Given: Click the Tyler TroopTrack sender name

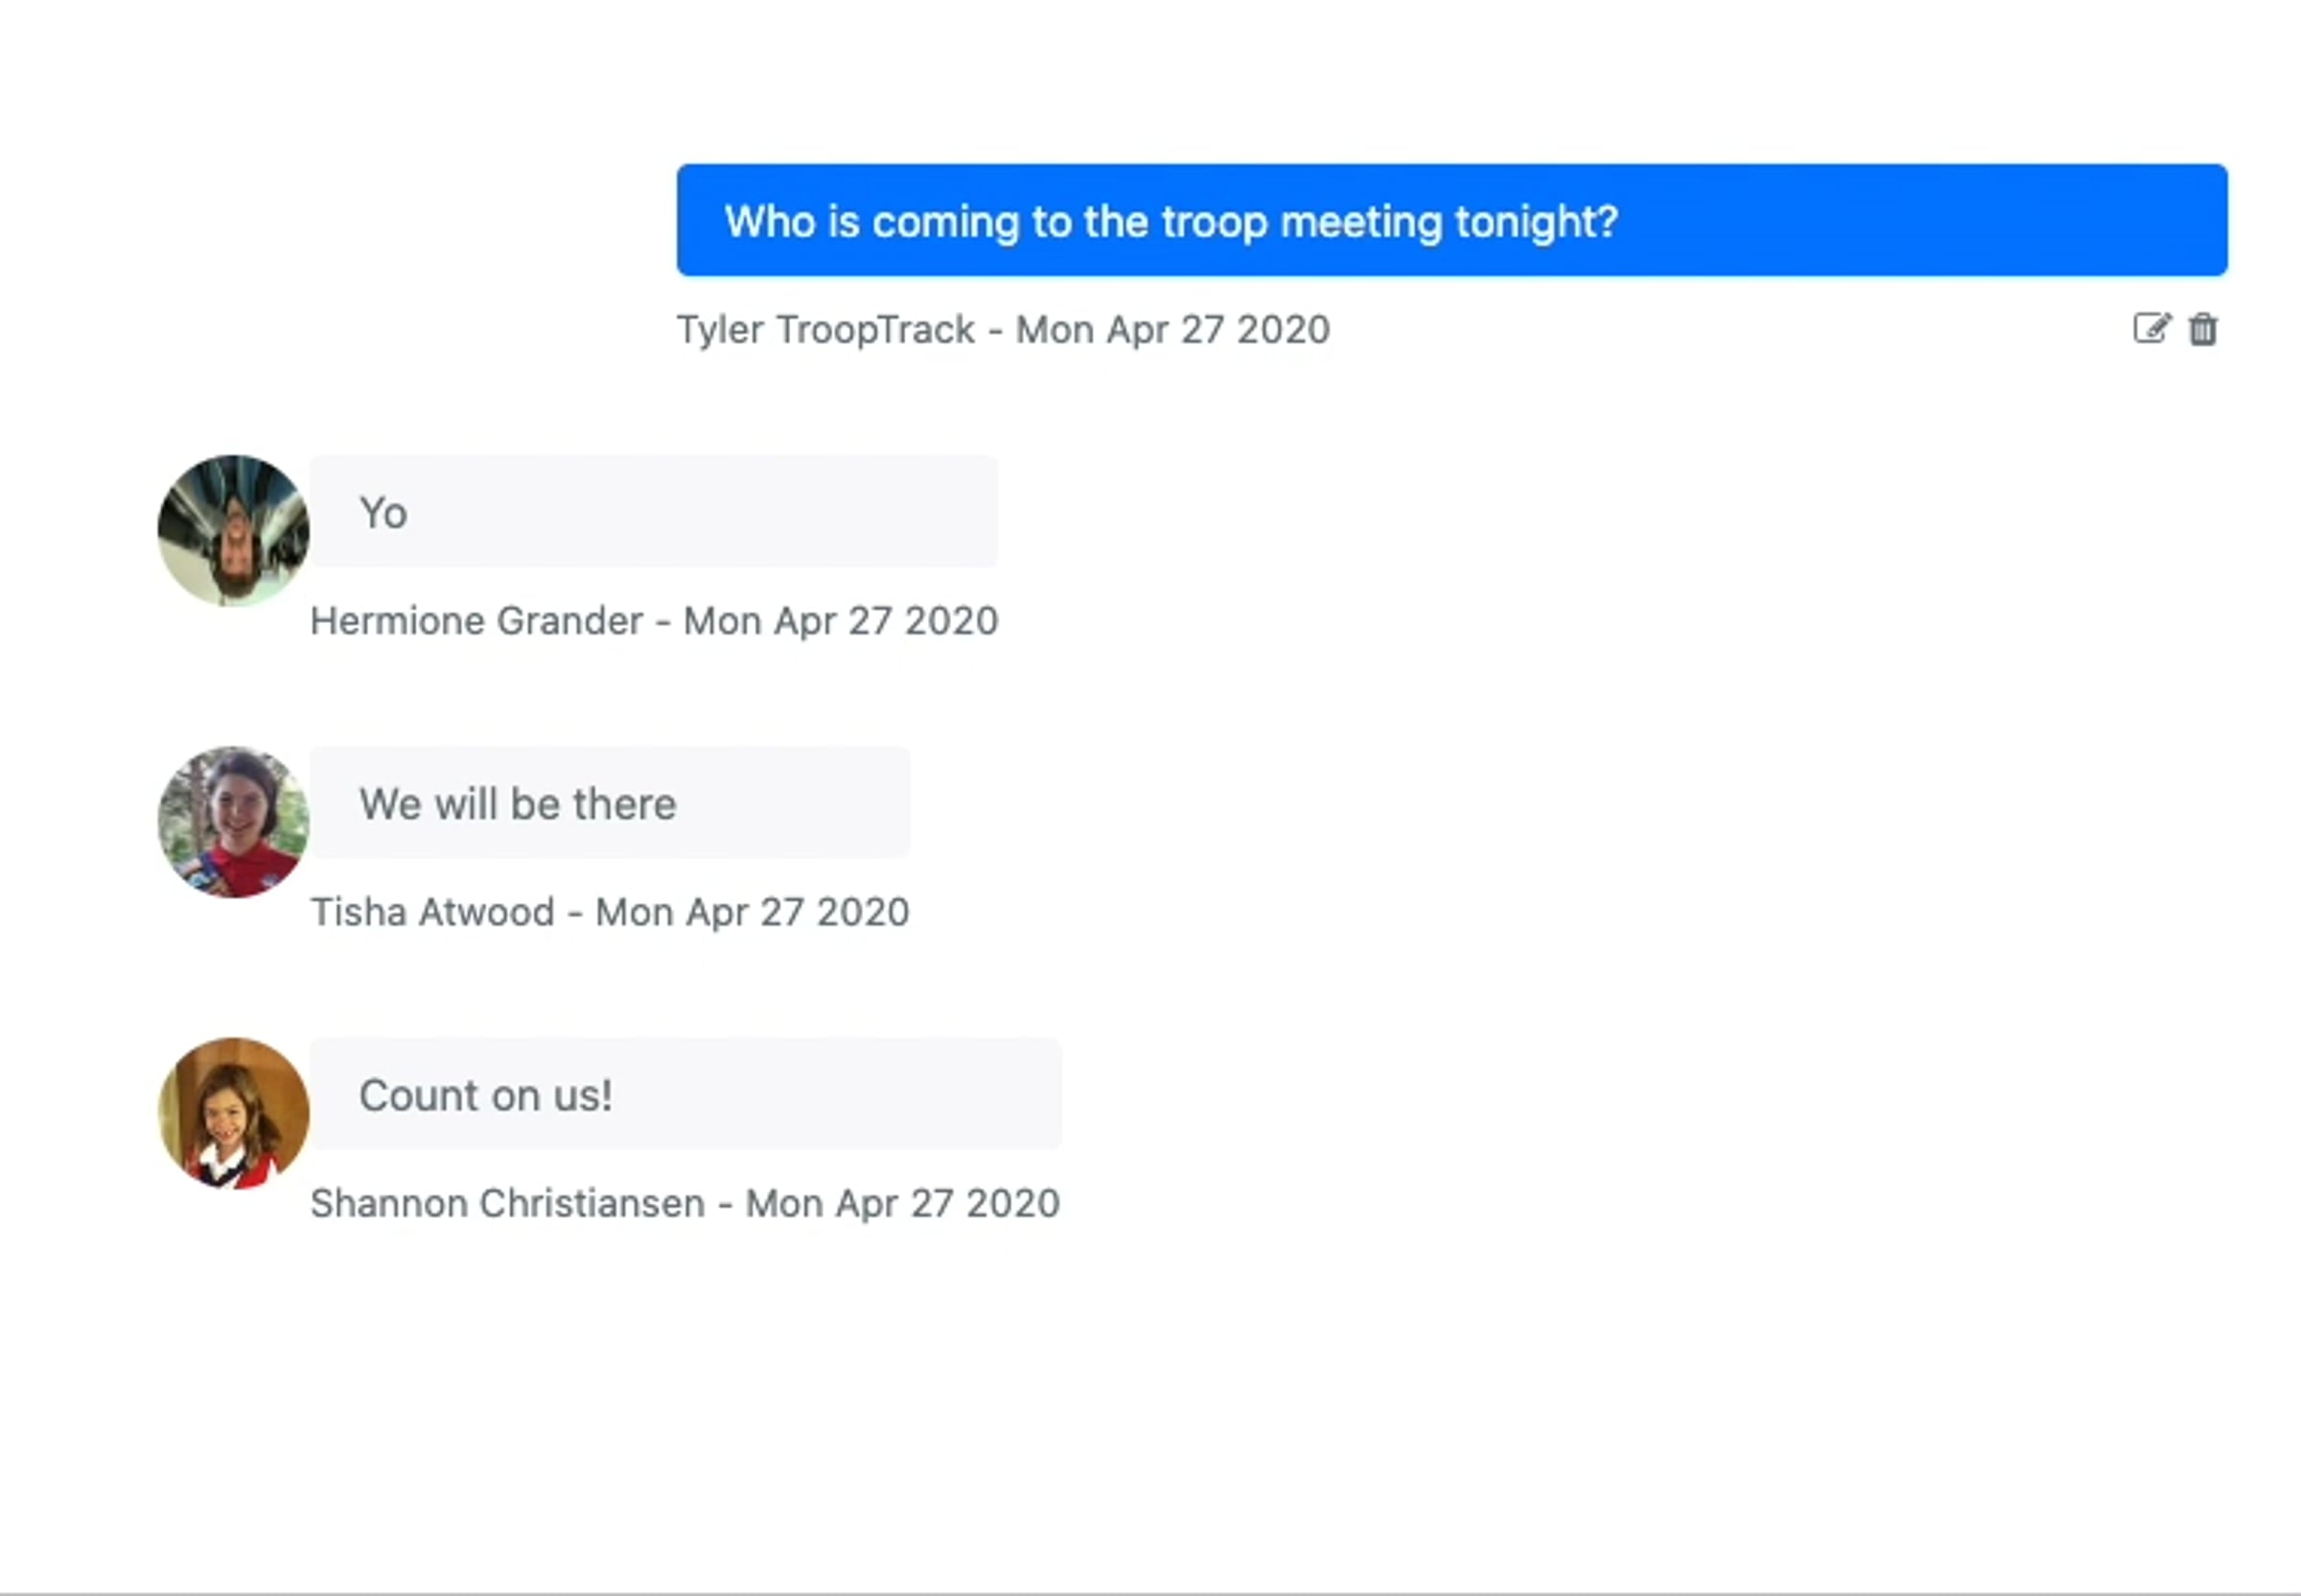Looking at the screenshot, I should [x=825, y=330].
